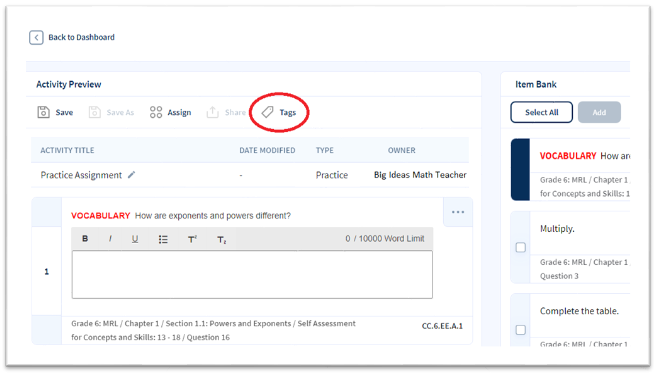Check the Complete the table item checkbox
654x374 pixels.
point(521,330)
